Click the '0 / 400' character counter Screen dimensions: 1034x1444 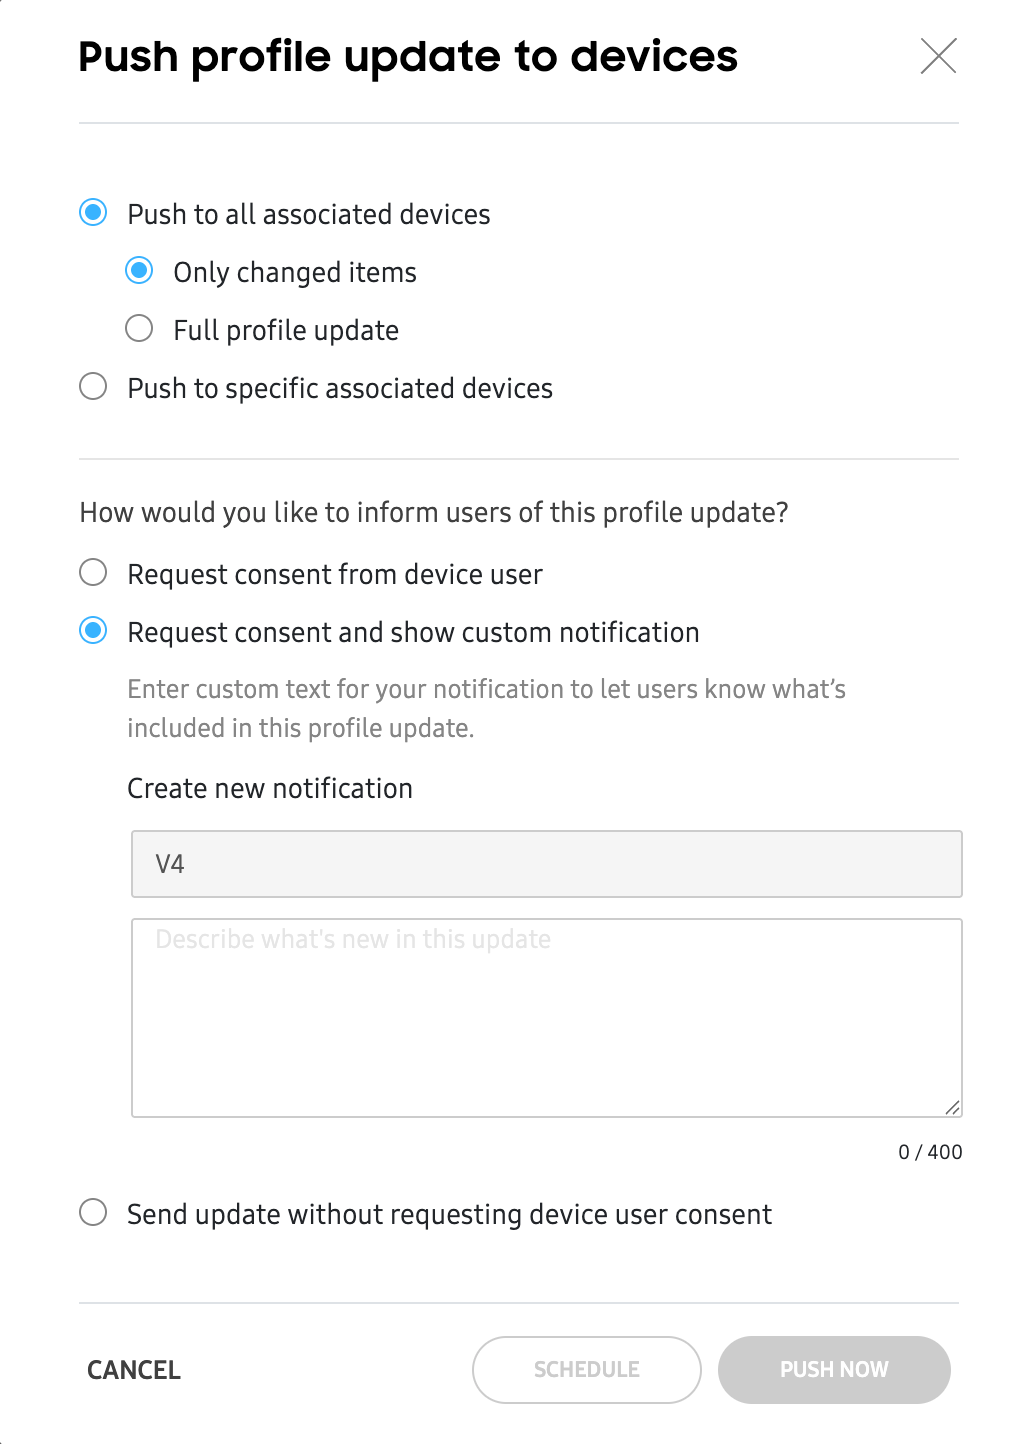tap(930, 1151)
